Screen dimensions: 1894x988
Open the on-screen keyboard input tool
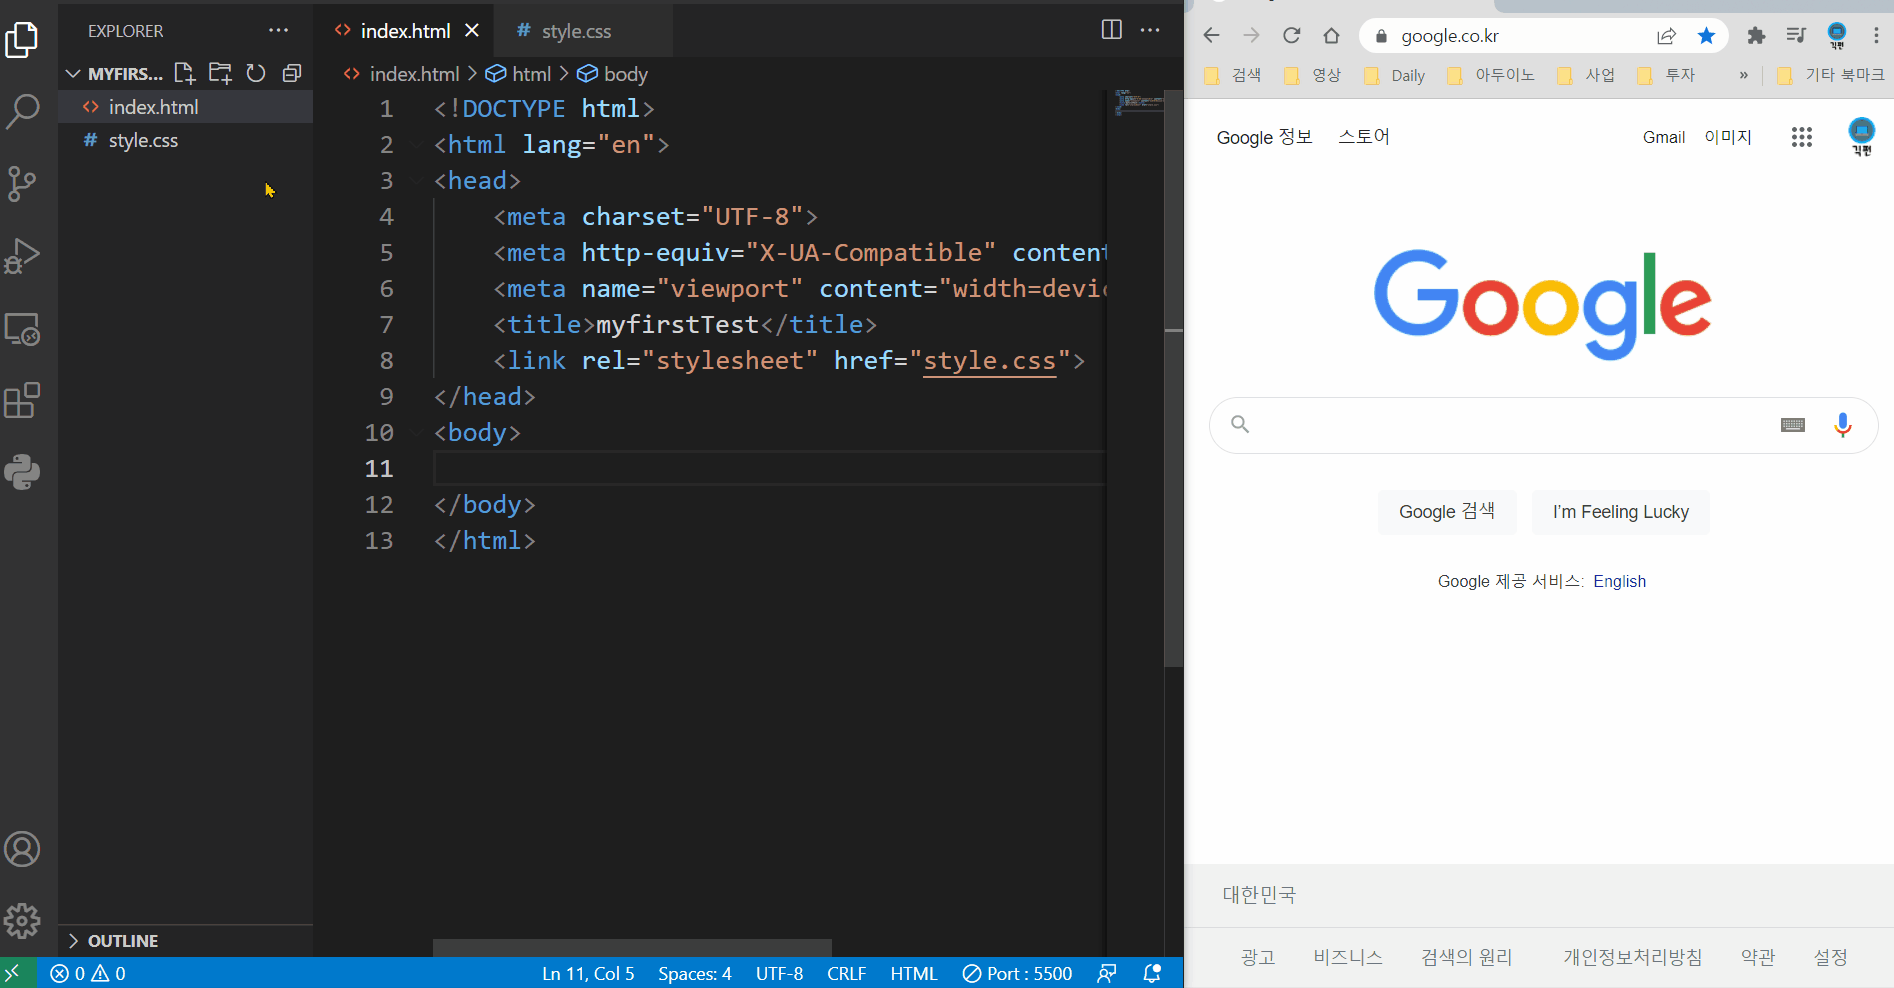tap(1793, 425)
